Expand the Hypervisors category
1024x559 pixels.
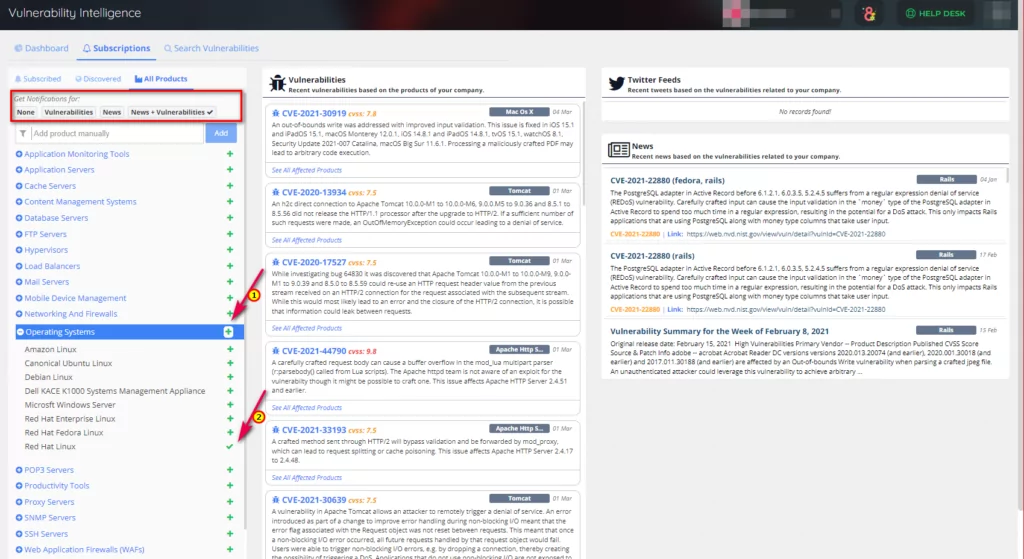[20, 250]
